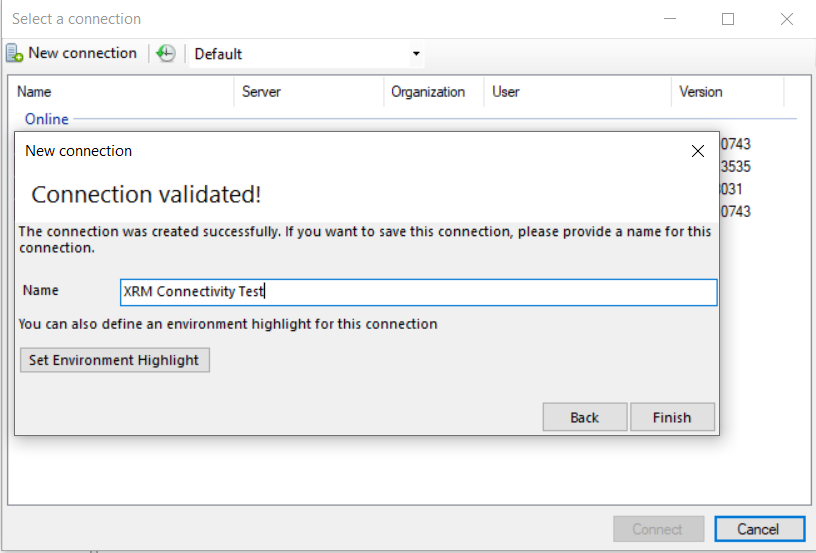816x553 pixels.
Task: Maximize the Select a connection window
Action: 728,19
